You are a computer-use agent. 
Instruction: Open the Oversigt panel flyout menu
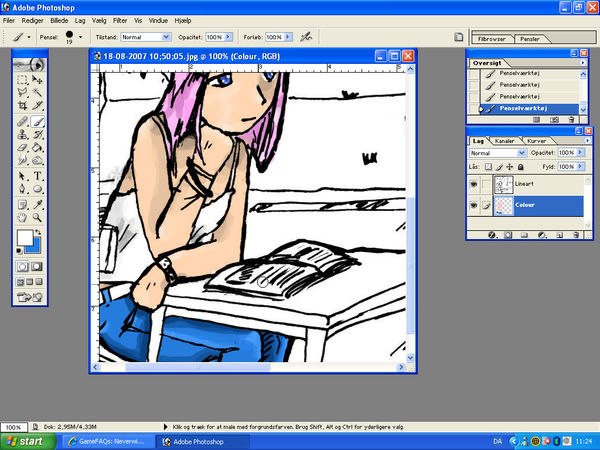coord(583,62)
